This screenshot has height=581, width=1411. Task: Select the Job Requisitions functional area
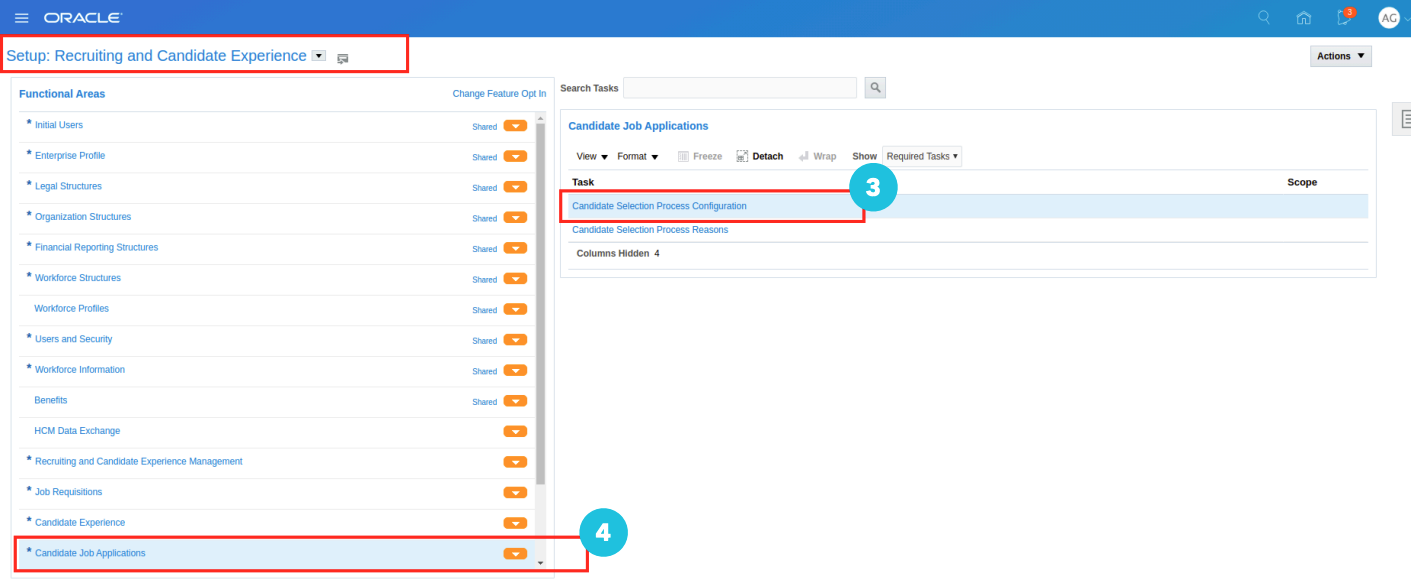68,492
